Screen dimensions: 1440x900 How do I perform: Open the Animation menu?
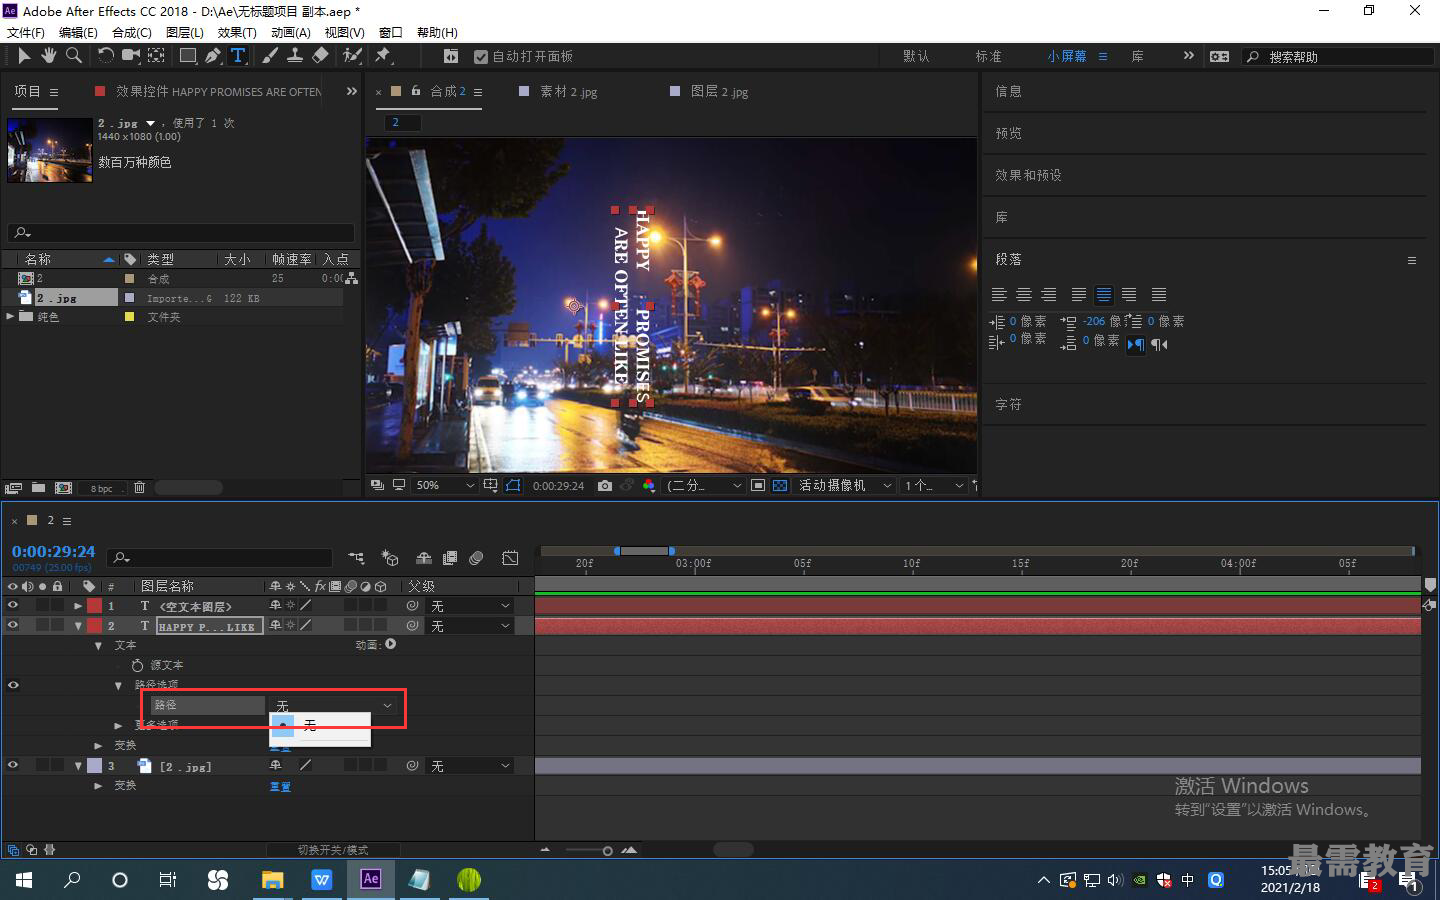291,32
